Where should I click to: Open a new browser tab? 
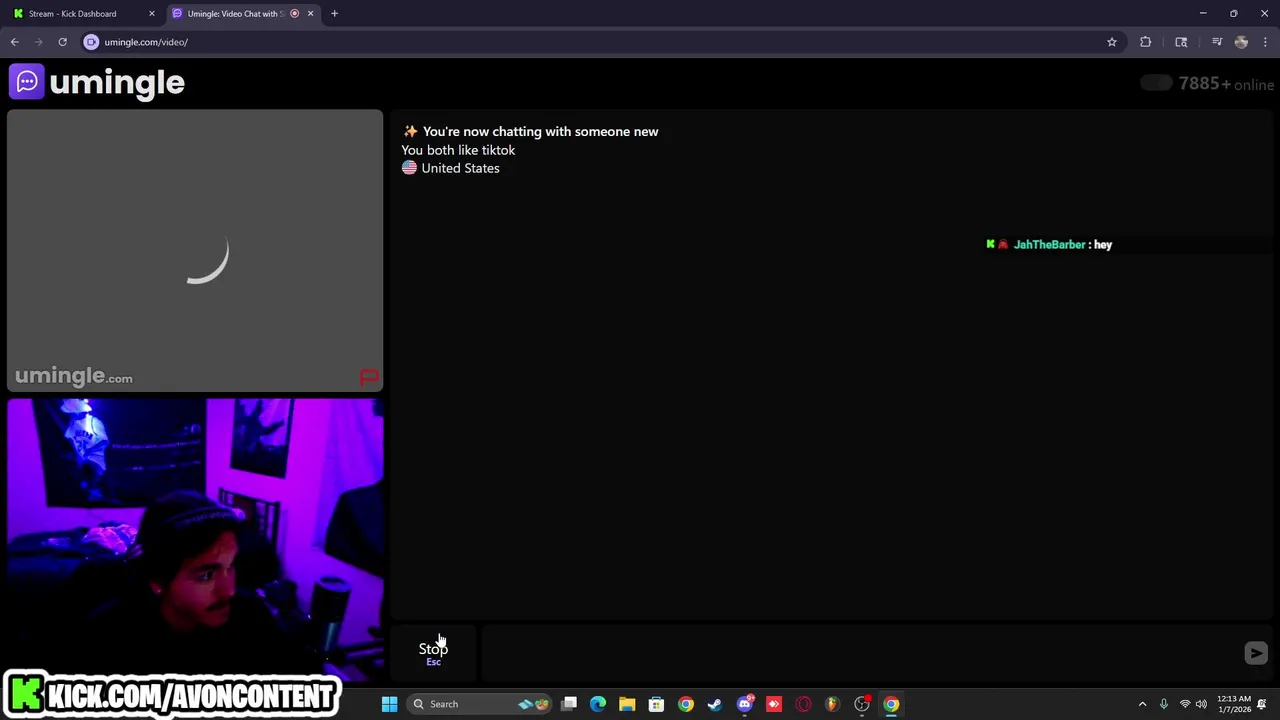pos(334,14)
